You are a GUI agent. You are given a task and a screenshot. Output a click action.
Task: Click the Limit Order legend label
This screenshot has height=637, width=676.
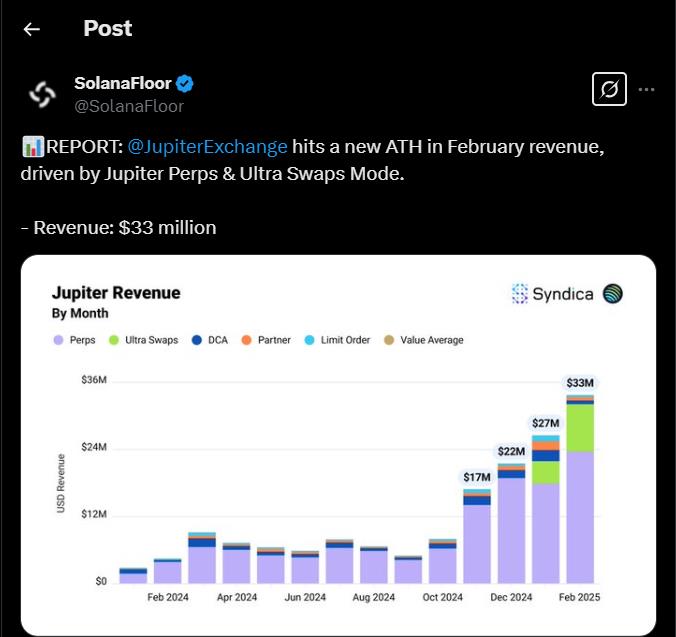[x=345, y=340]
